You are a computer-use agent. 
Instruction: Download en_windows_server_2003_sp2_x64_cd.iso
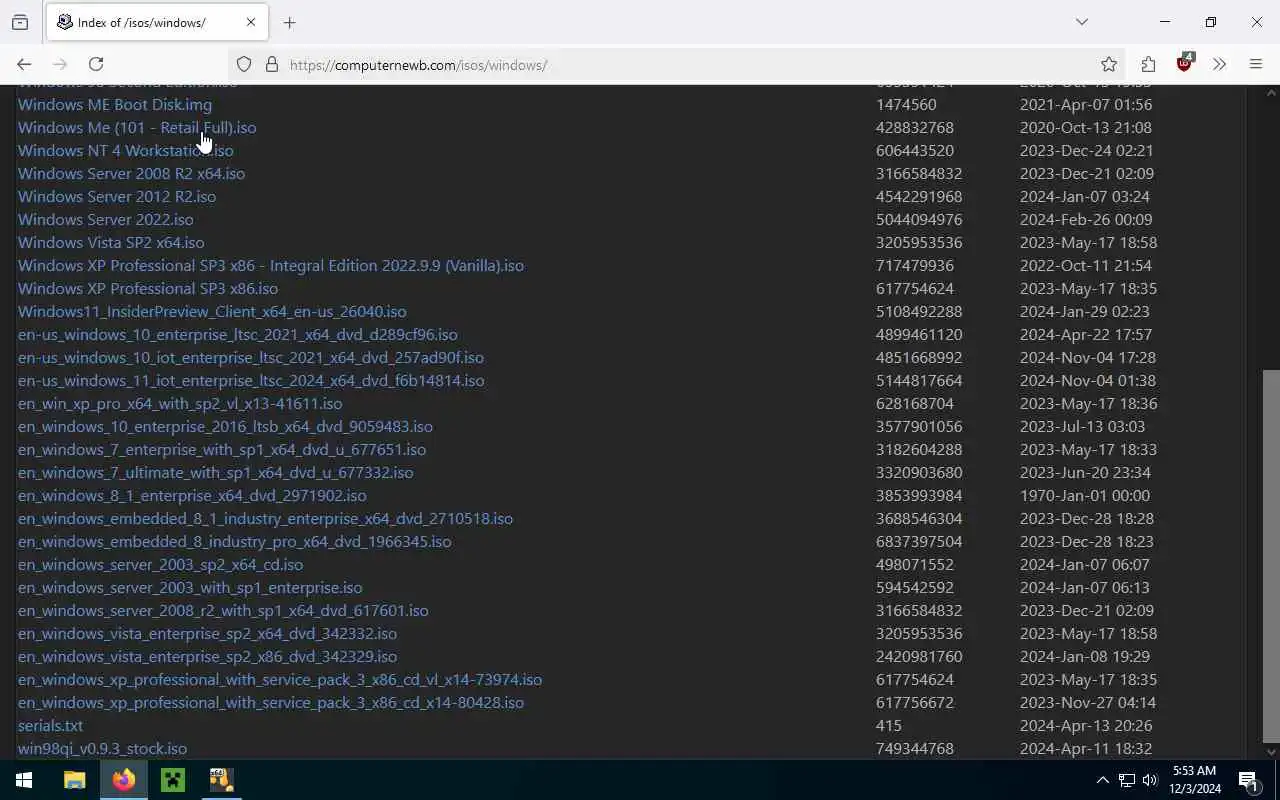[x=160, y=564]
